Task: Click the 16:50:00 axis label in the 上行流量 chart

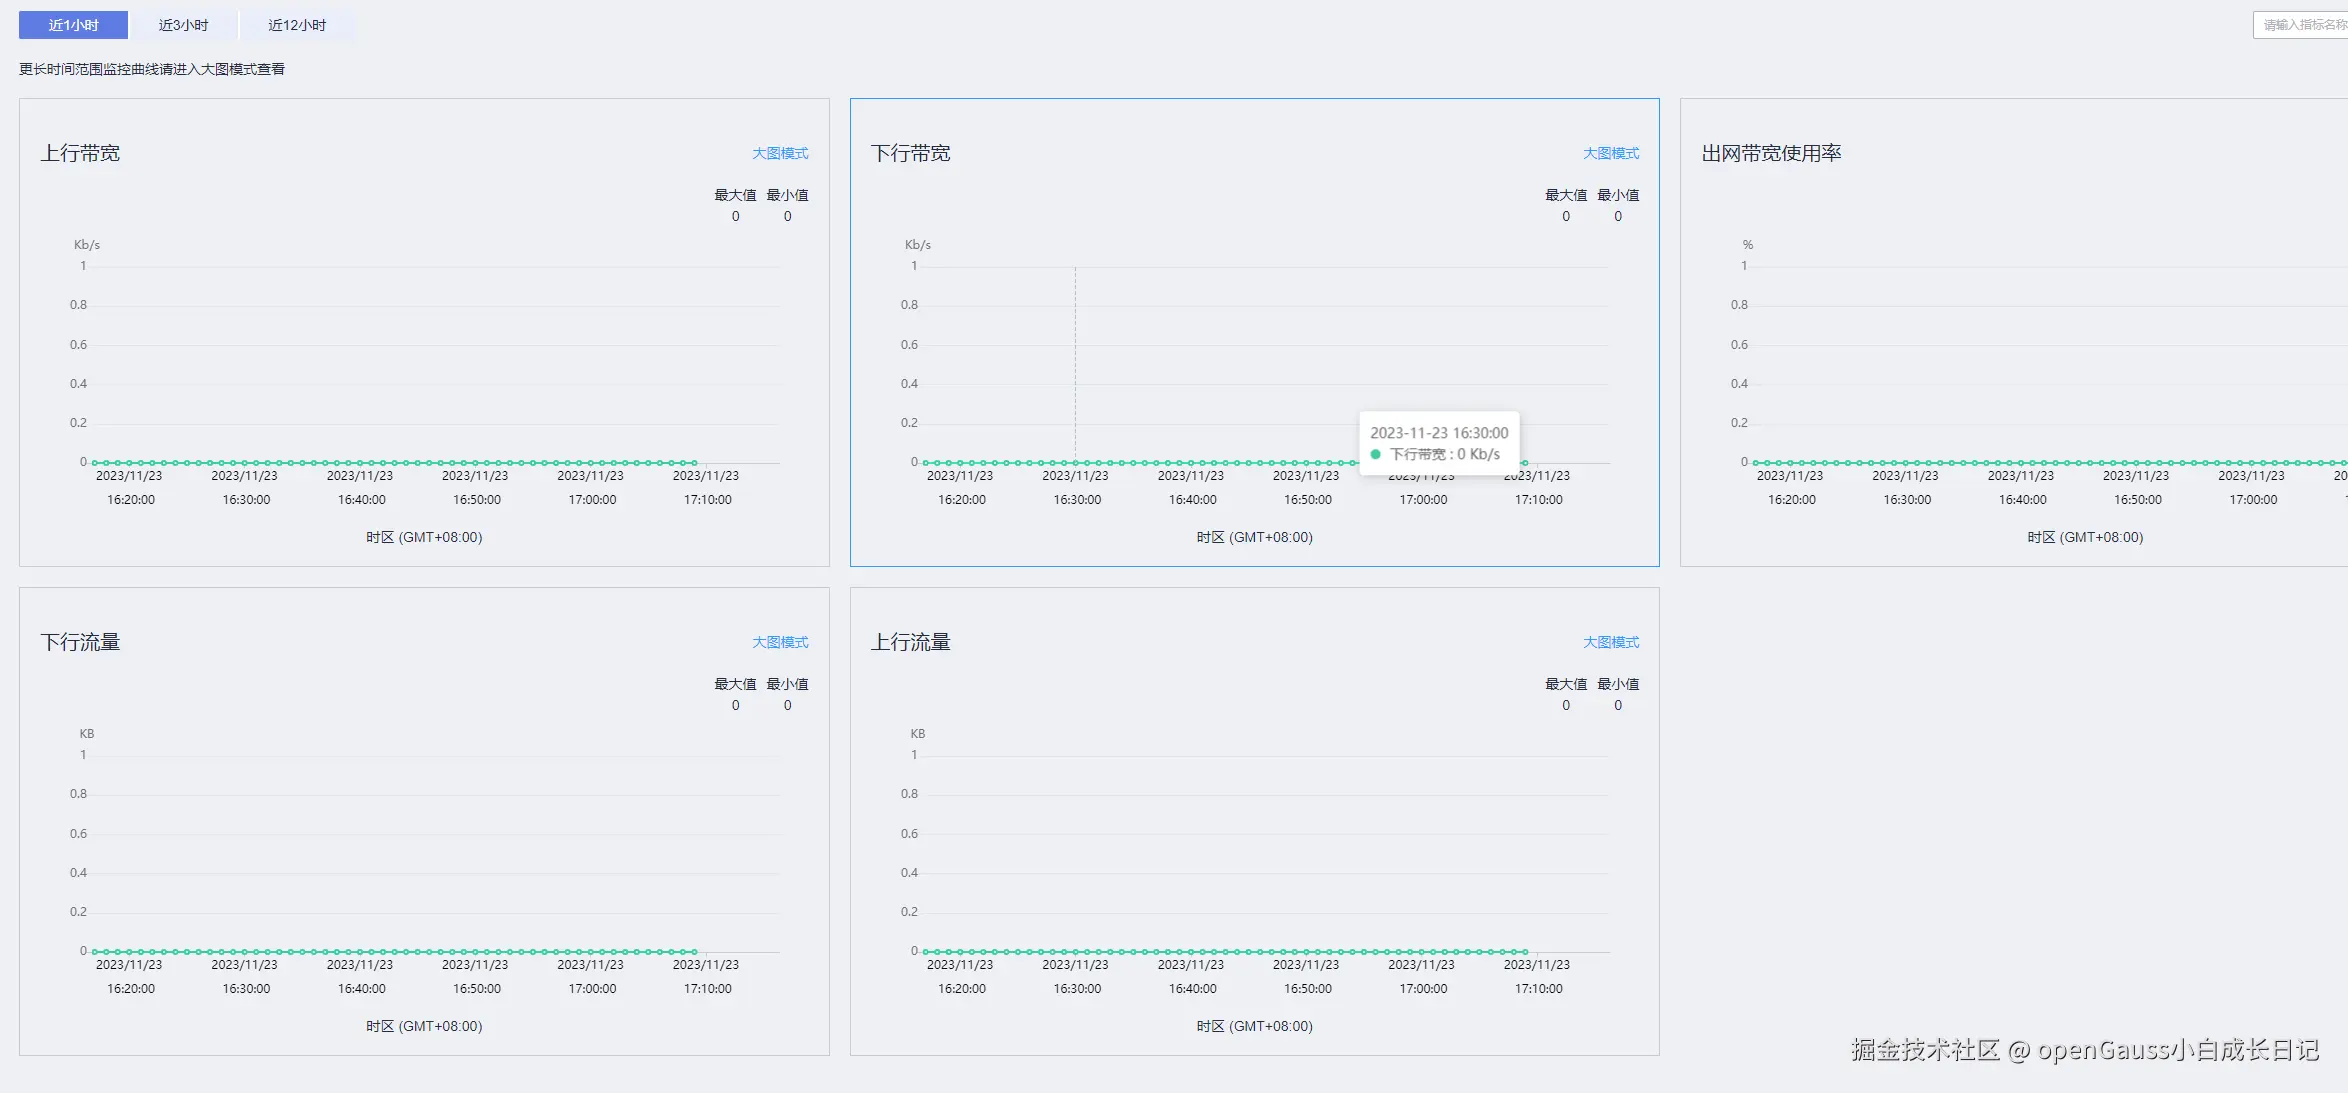Action: point(1307,988)
